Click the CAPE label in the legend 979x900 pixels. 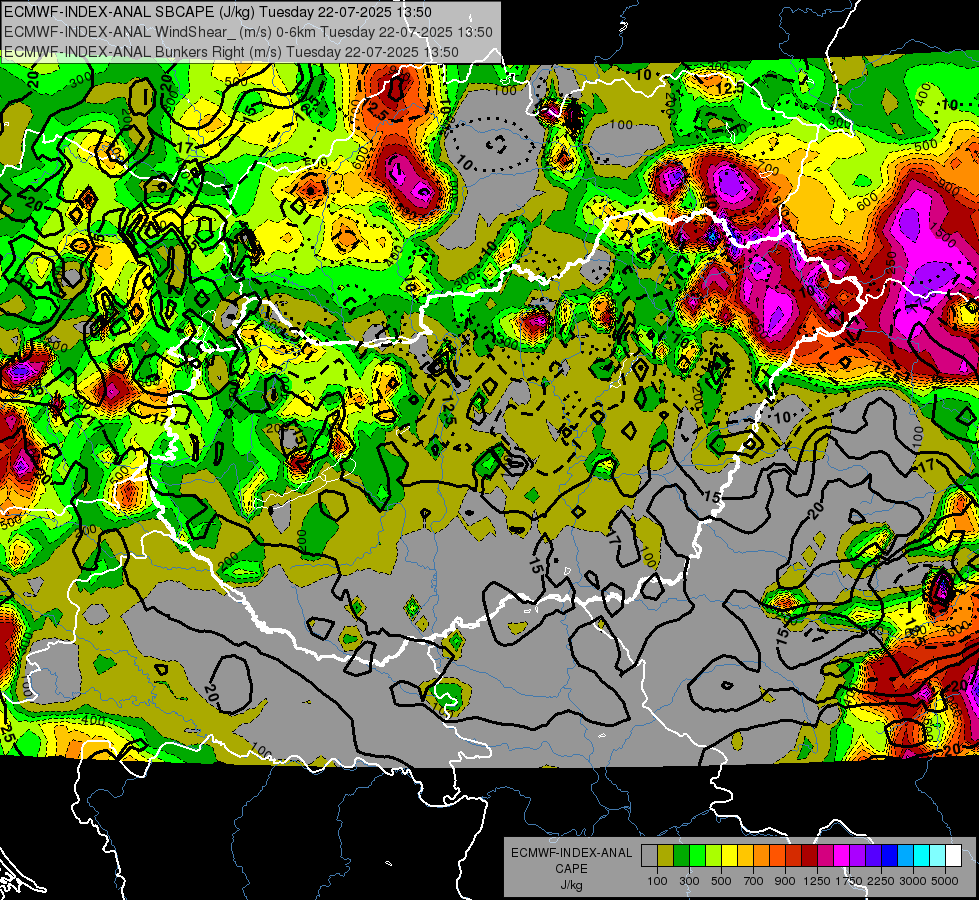coord(571,869)
